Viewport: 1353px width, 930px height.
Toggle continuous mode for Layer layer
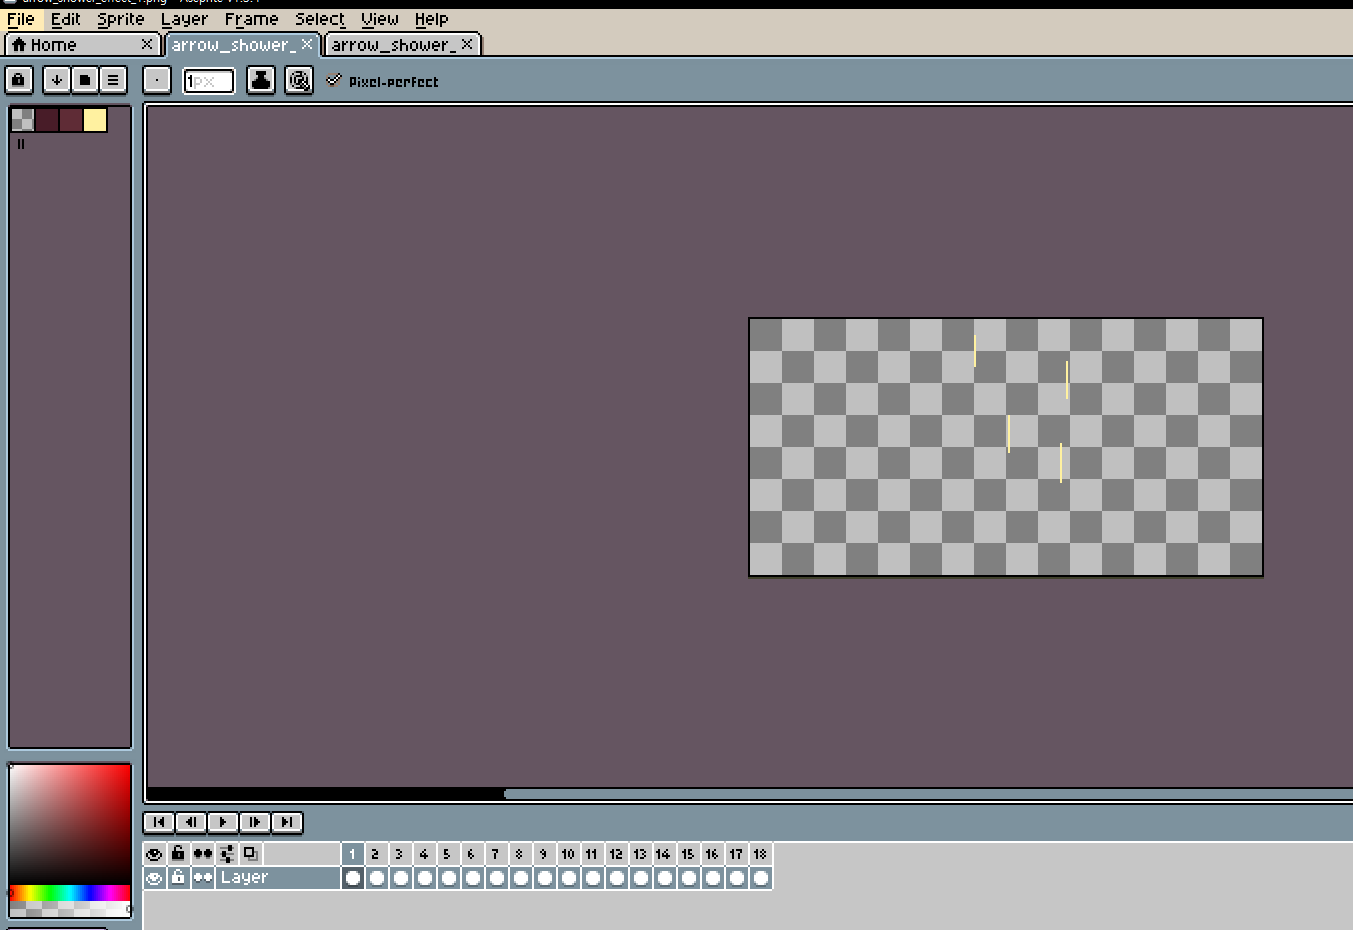[203, 878]
